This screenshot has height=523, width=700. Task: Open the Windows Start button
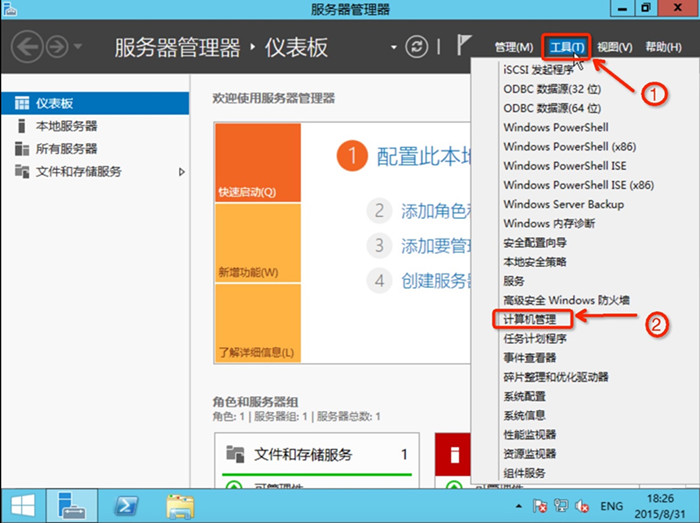[23, 506]
